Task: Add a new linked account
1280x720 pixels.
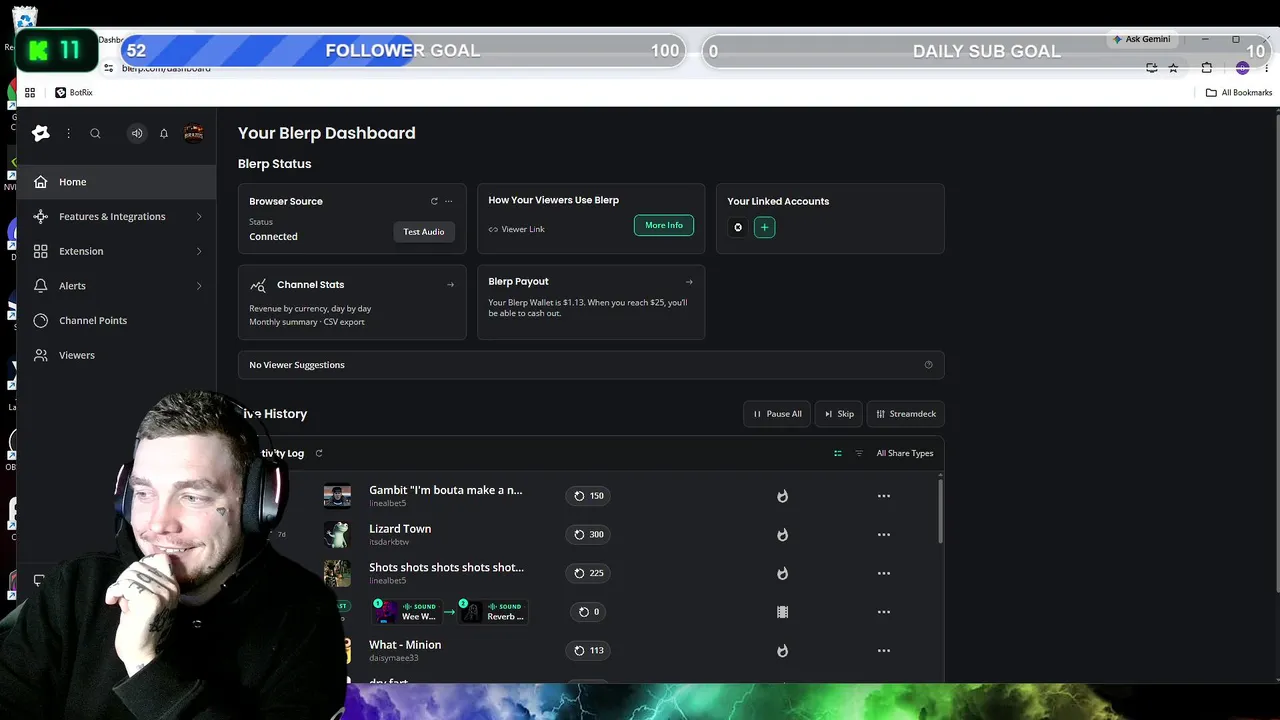Action: click(764, 227)
